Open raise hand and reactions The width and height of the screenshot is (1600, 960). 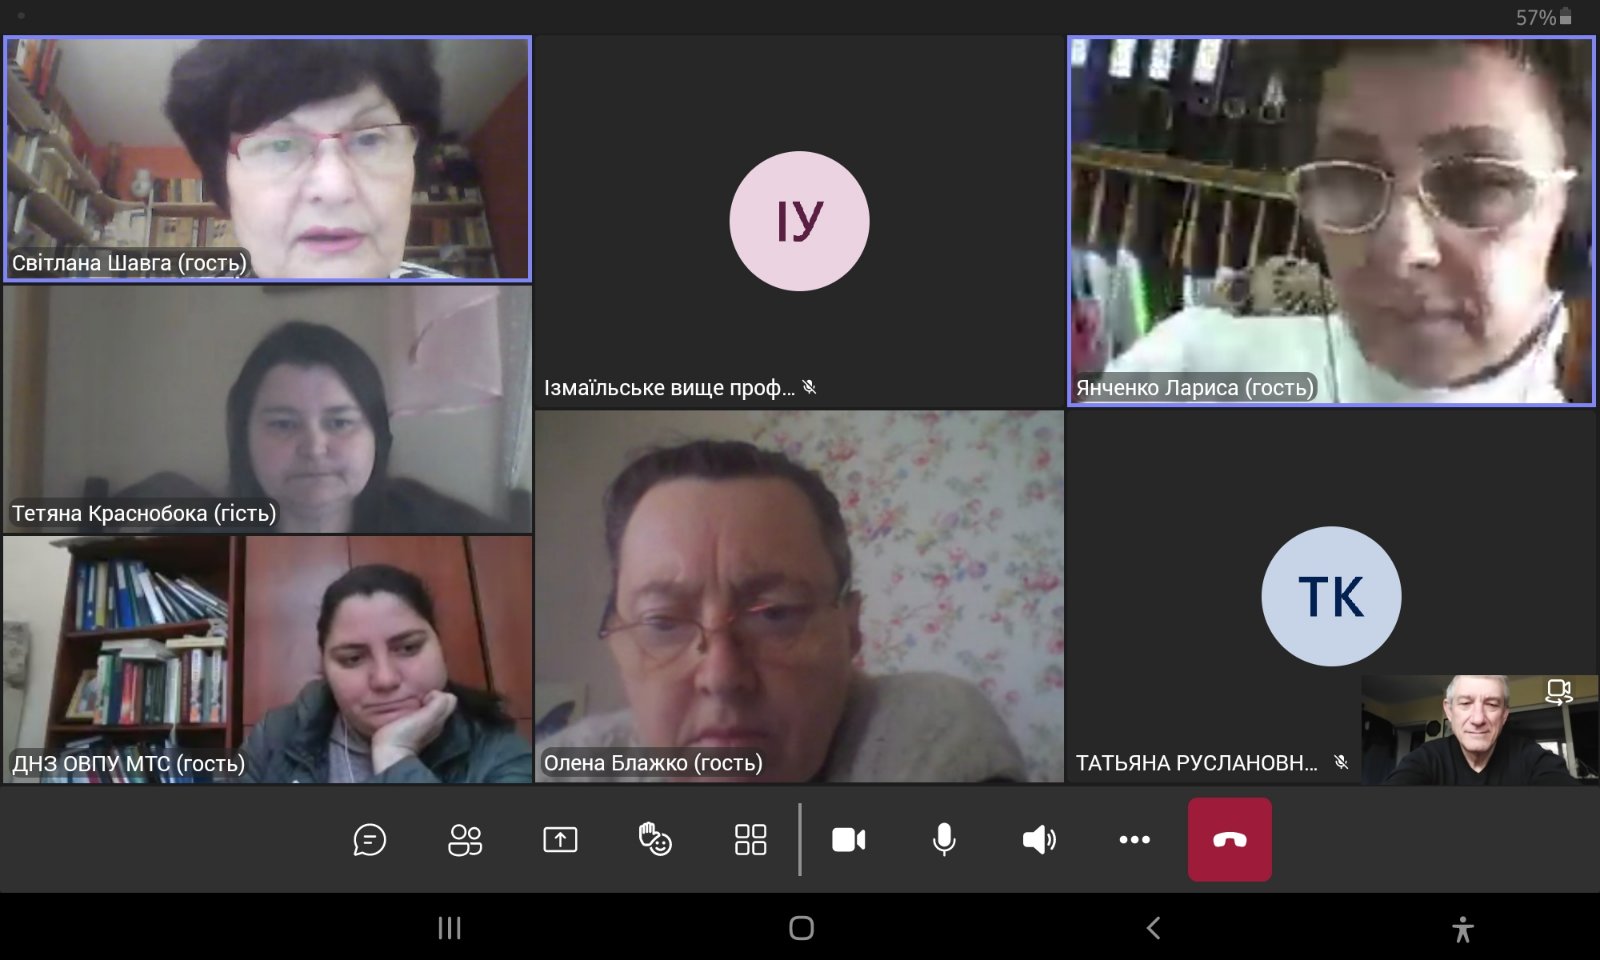point(655,840)
